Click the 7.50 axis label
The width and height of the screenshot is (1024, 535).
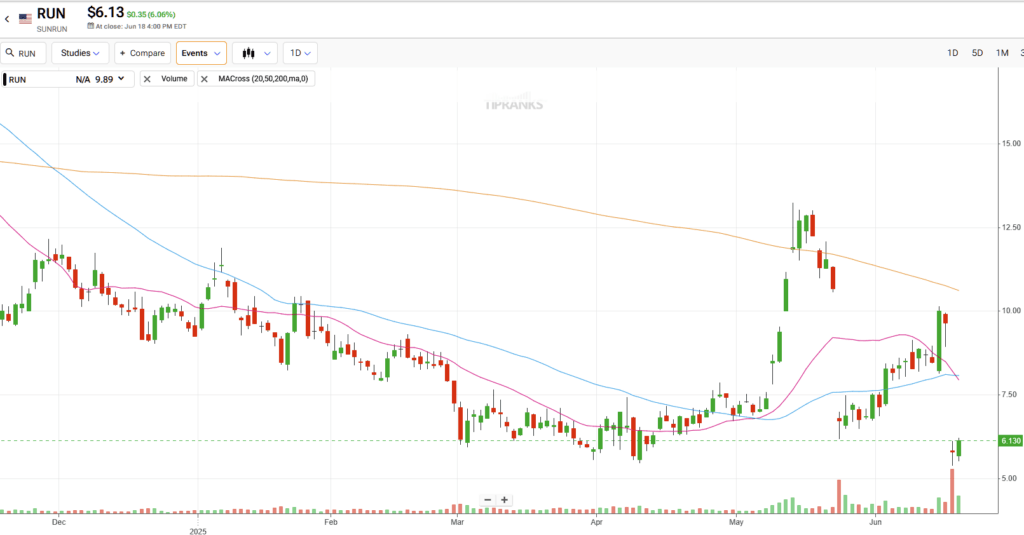coord(1011,395)
